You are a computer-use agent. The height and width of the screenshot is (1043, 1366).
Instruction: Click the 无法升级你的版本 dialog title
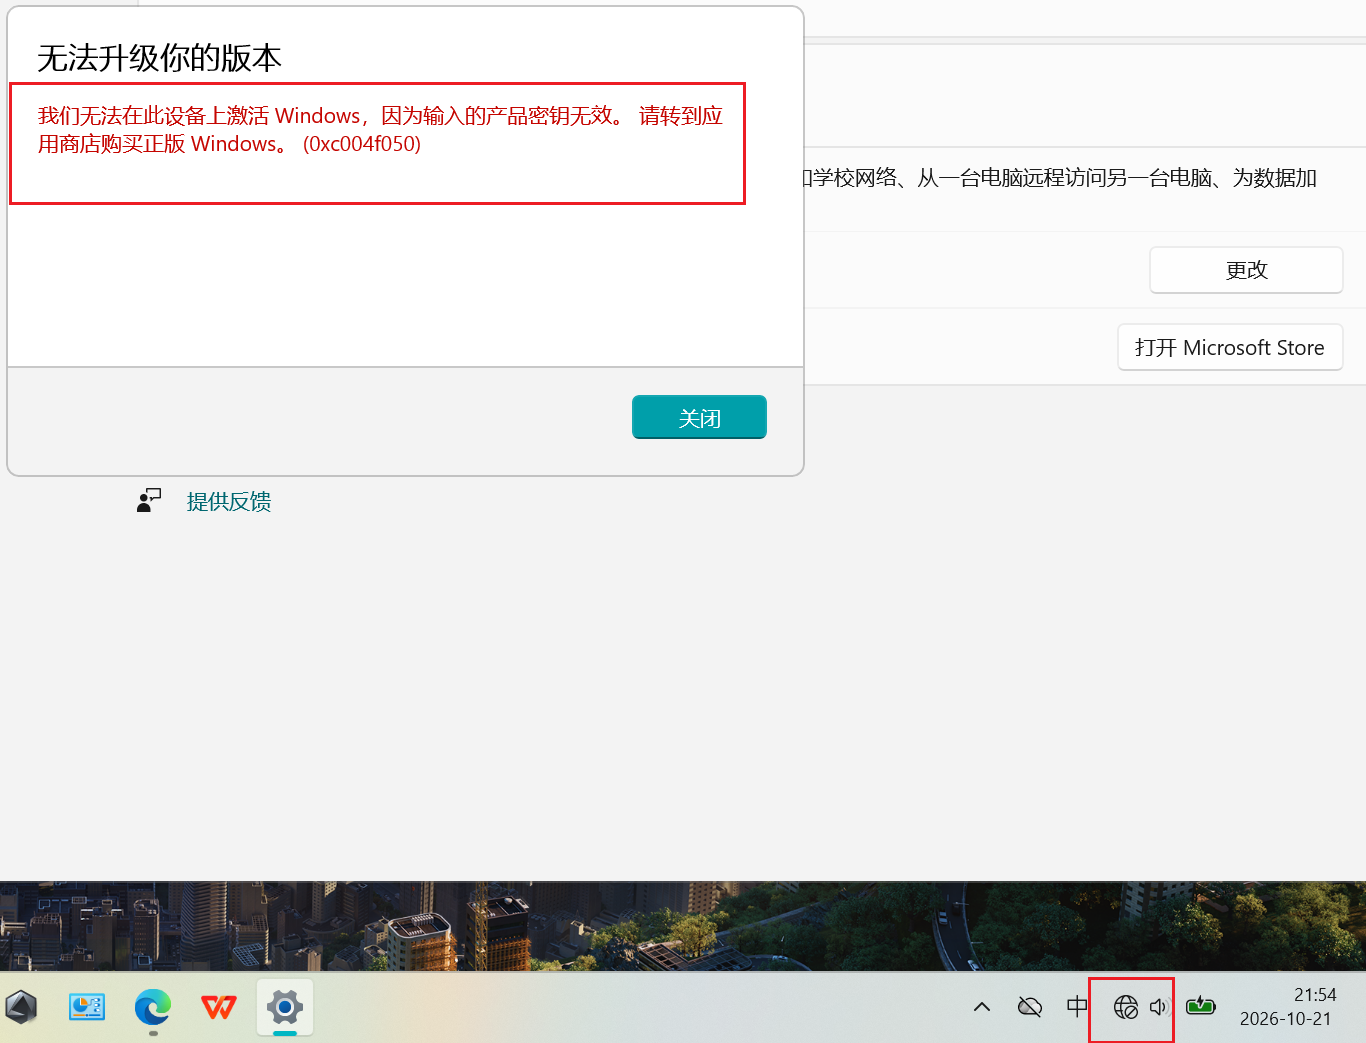tap(160, 58)
